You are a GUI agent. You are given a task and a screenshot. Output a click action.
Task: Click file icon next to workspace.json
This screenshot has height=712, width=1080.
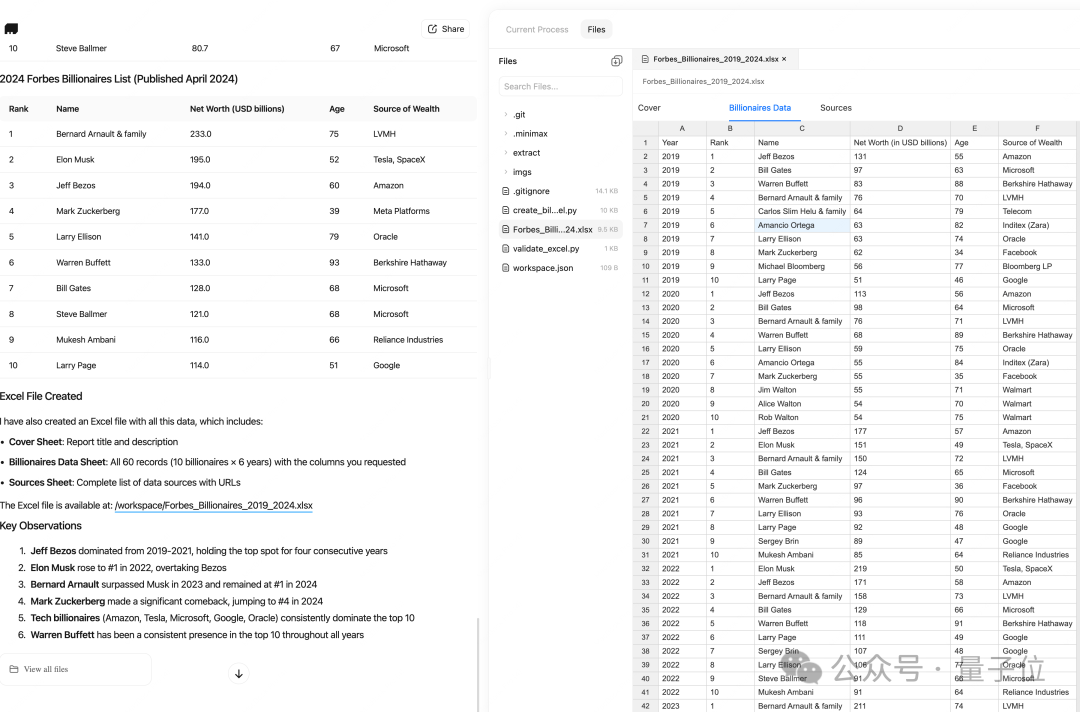[506, 268]
